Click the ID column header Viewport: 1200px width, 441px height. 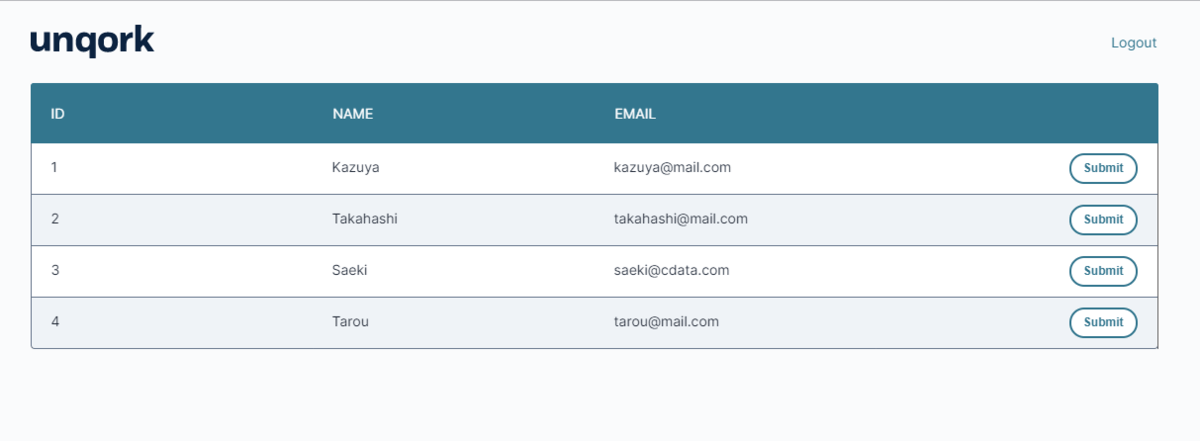pos(58,114)
